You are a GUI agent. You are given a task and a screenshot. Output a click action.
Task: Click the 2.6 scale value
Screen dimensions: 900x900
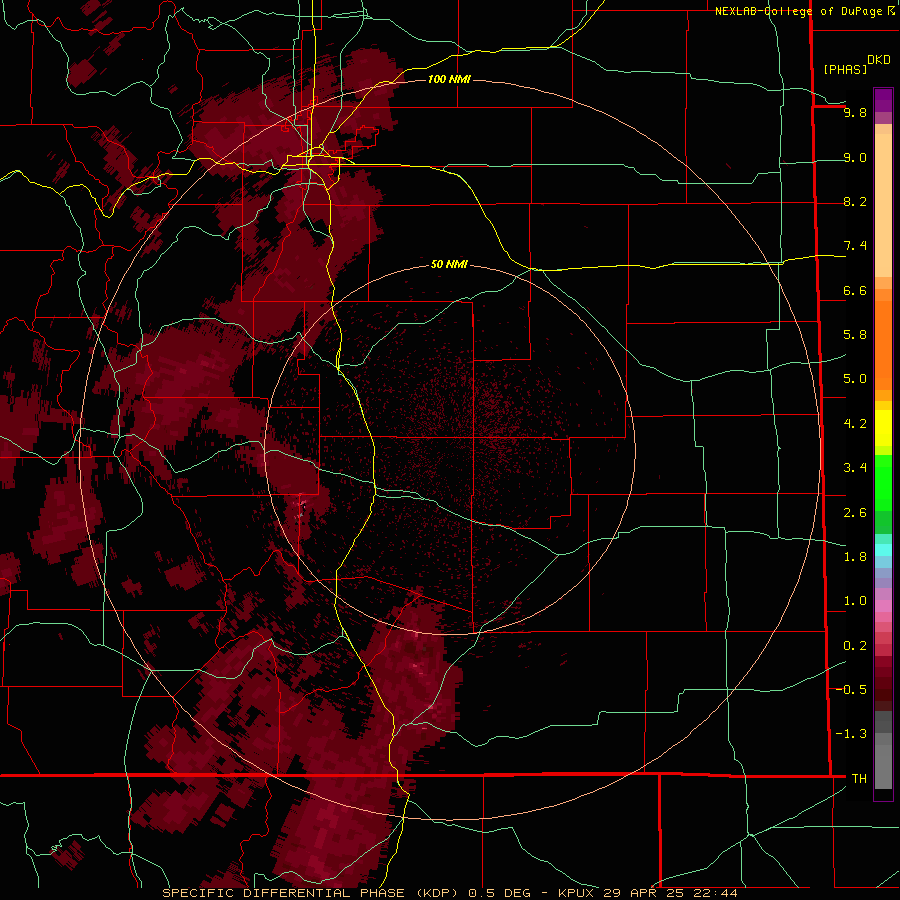855,513
